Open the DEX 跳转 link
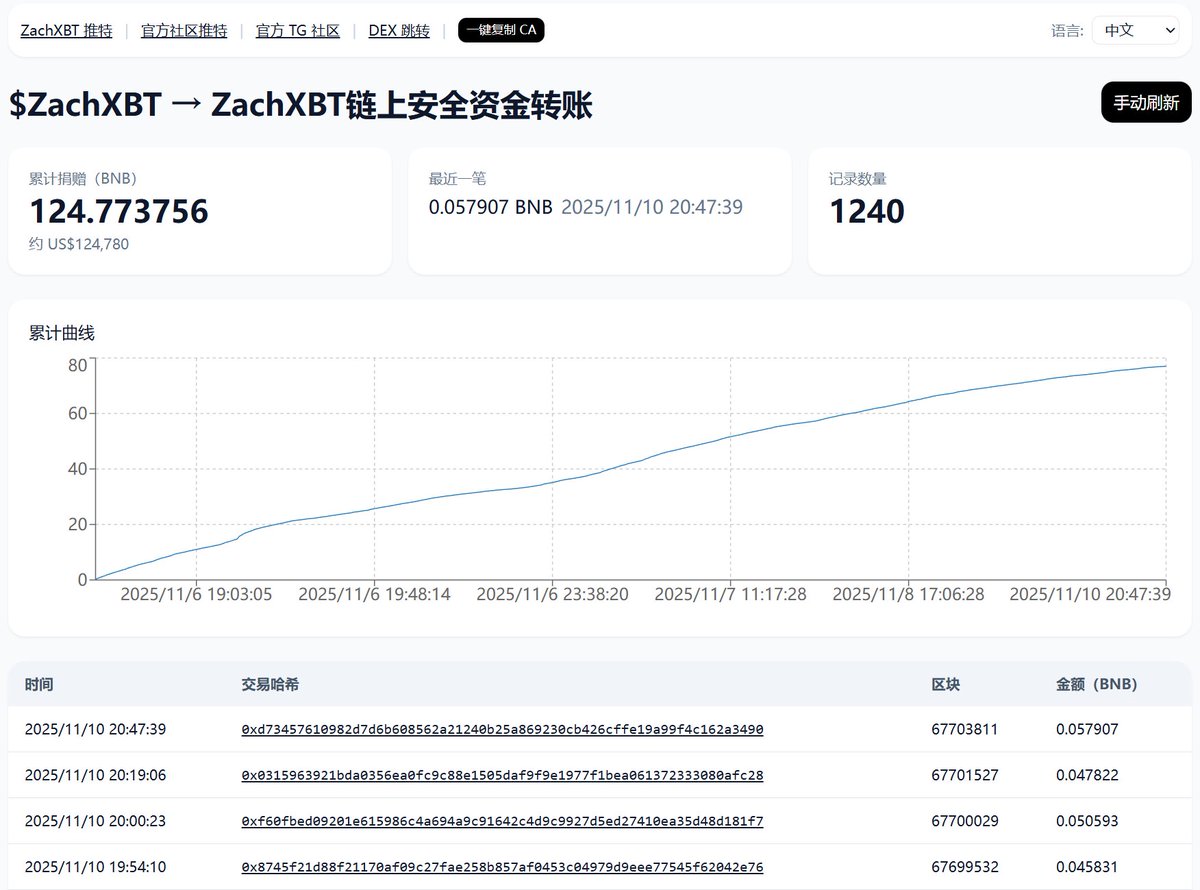The image size is (1200, 890). point(399,31)
